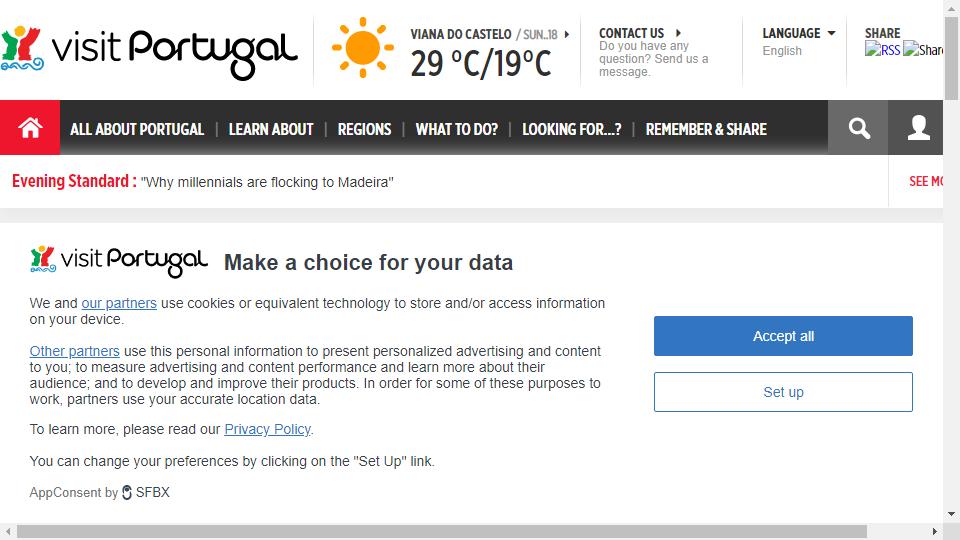The width and height of the screenshot is (960, 540).
Task: Open the our partners link
Action: 119,303
